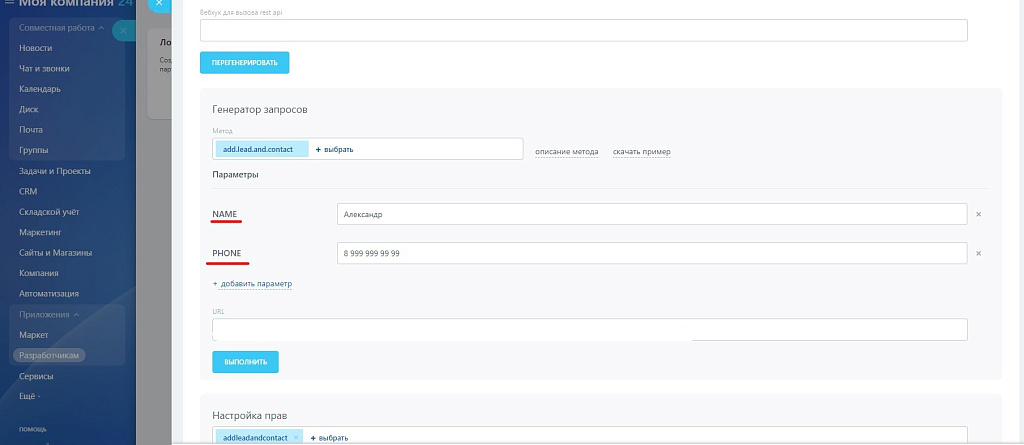Click the 'скачать пример' link

pos(641,152)
